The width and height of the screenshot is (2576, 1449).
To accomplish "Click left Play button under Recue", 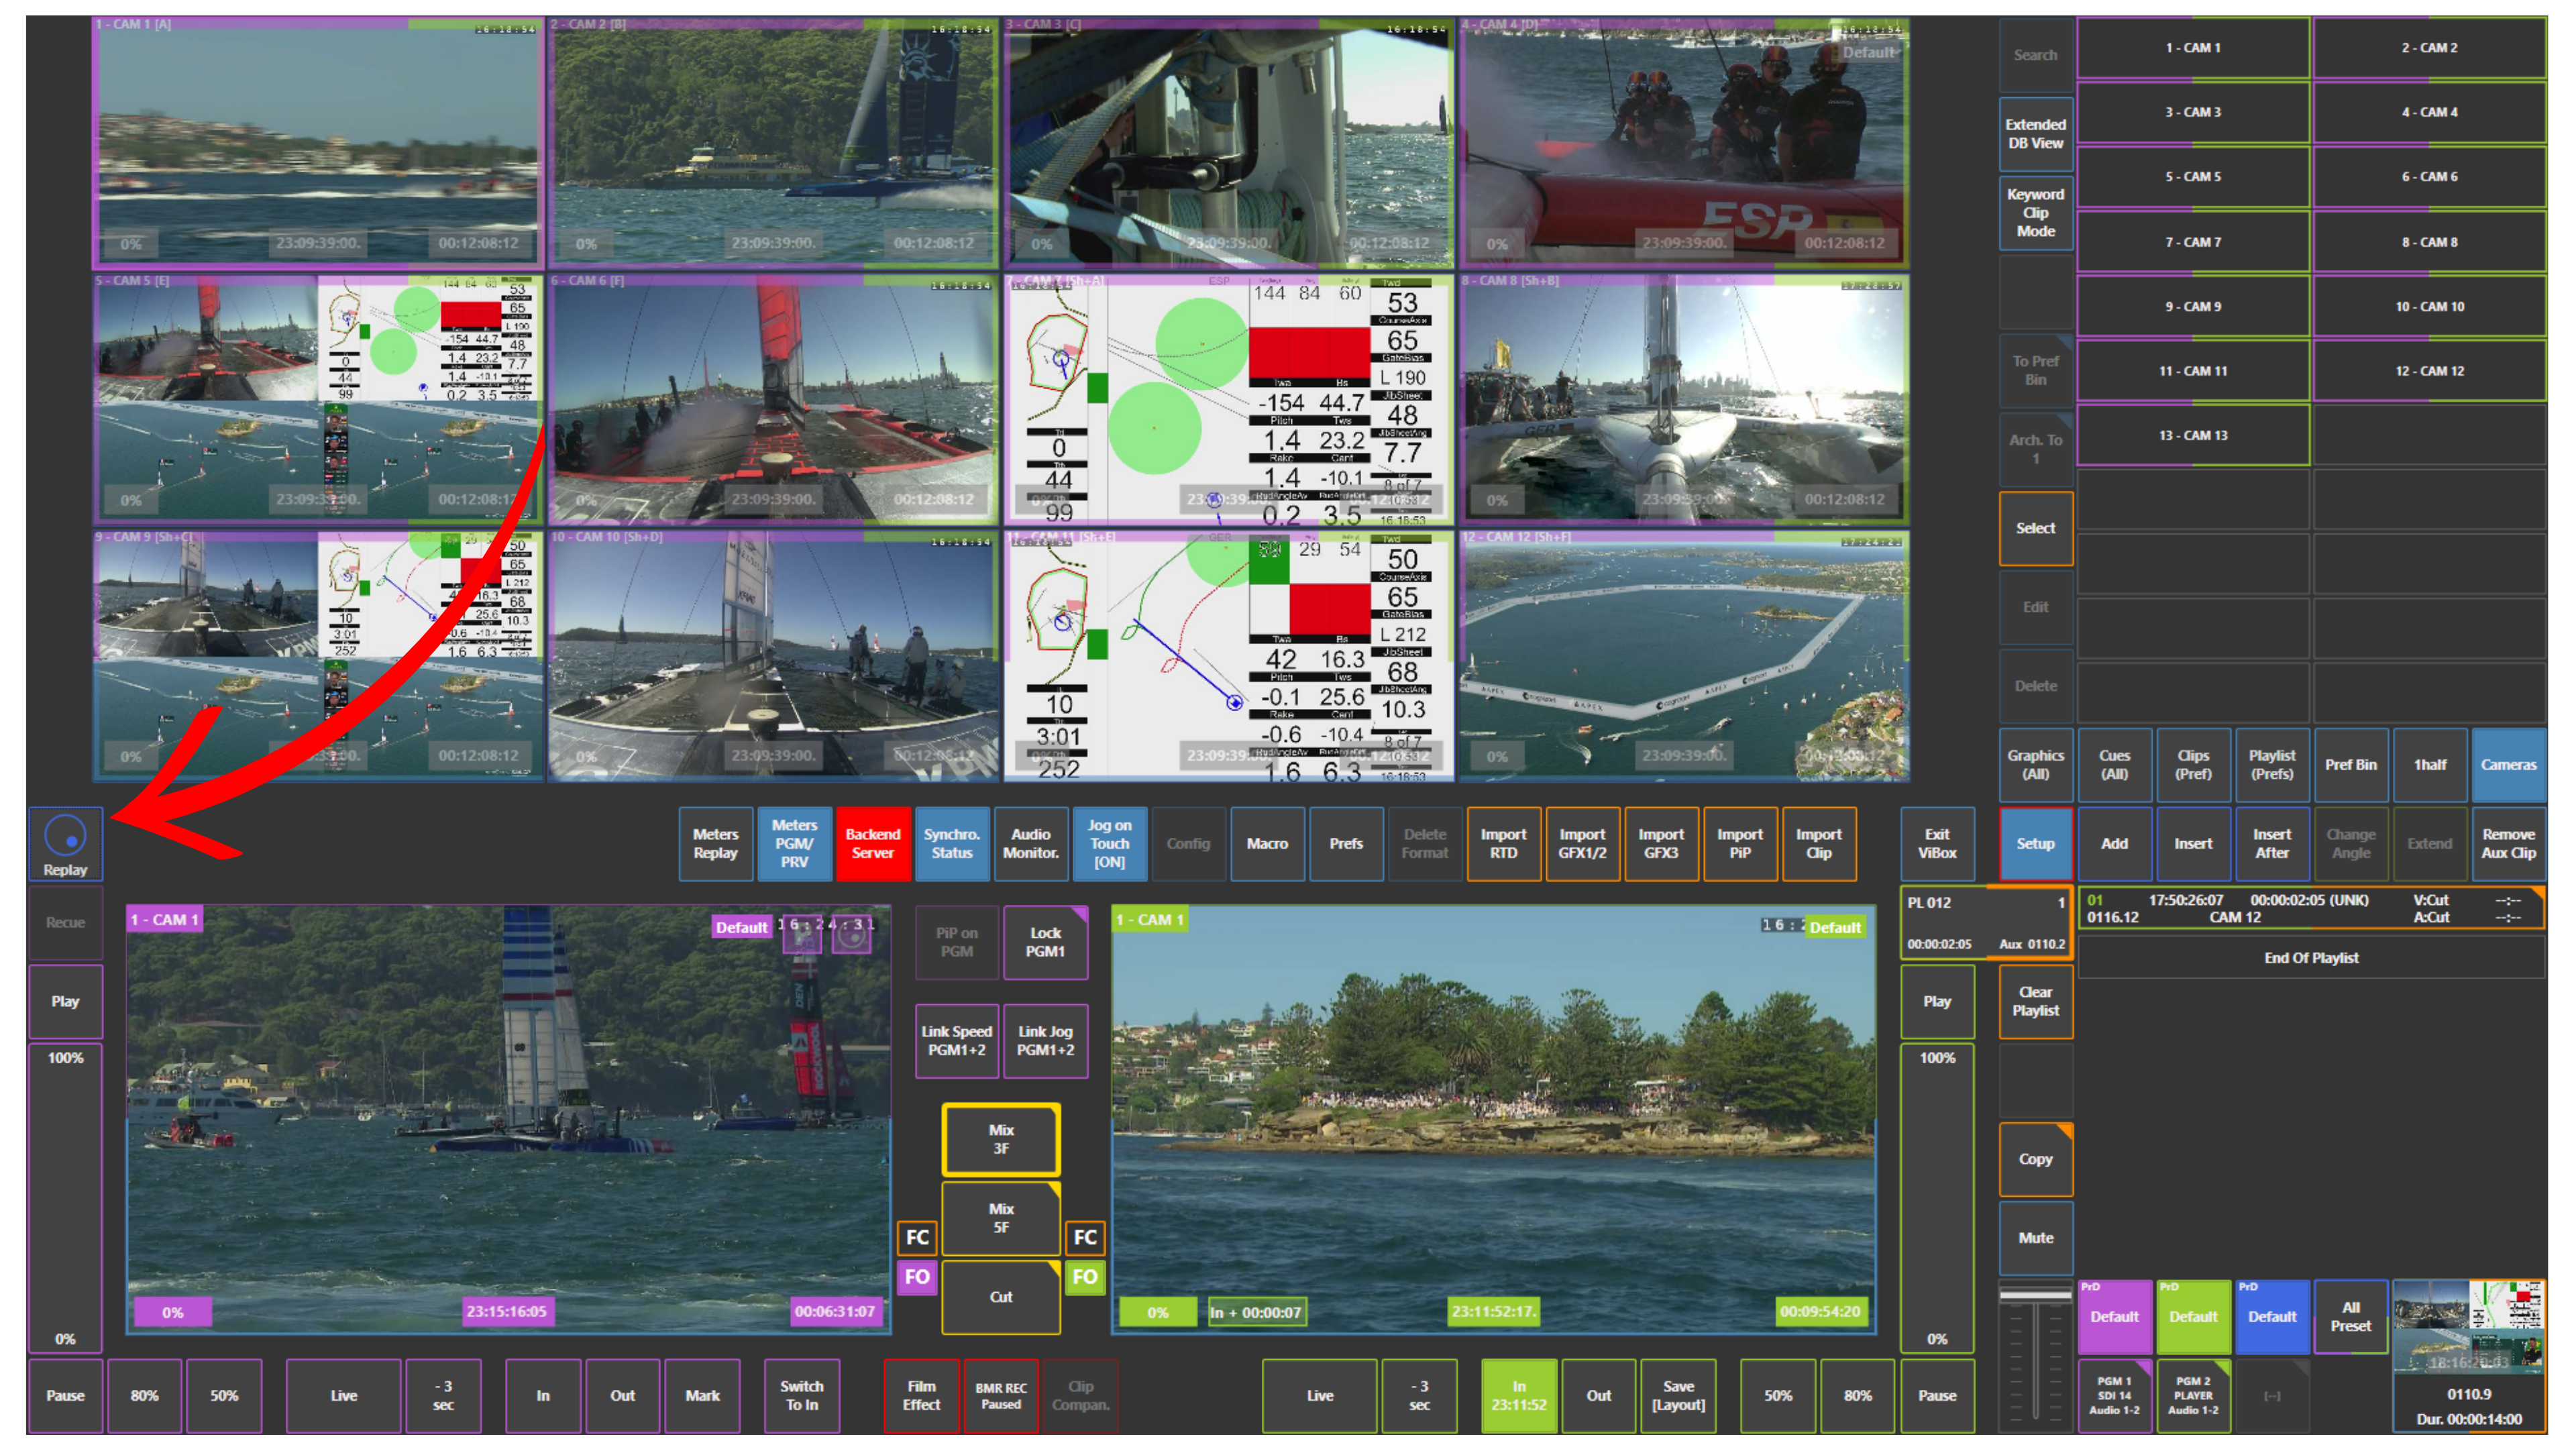I will pos(65,1001).
